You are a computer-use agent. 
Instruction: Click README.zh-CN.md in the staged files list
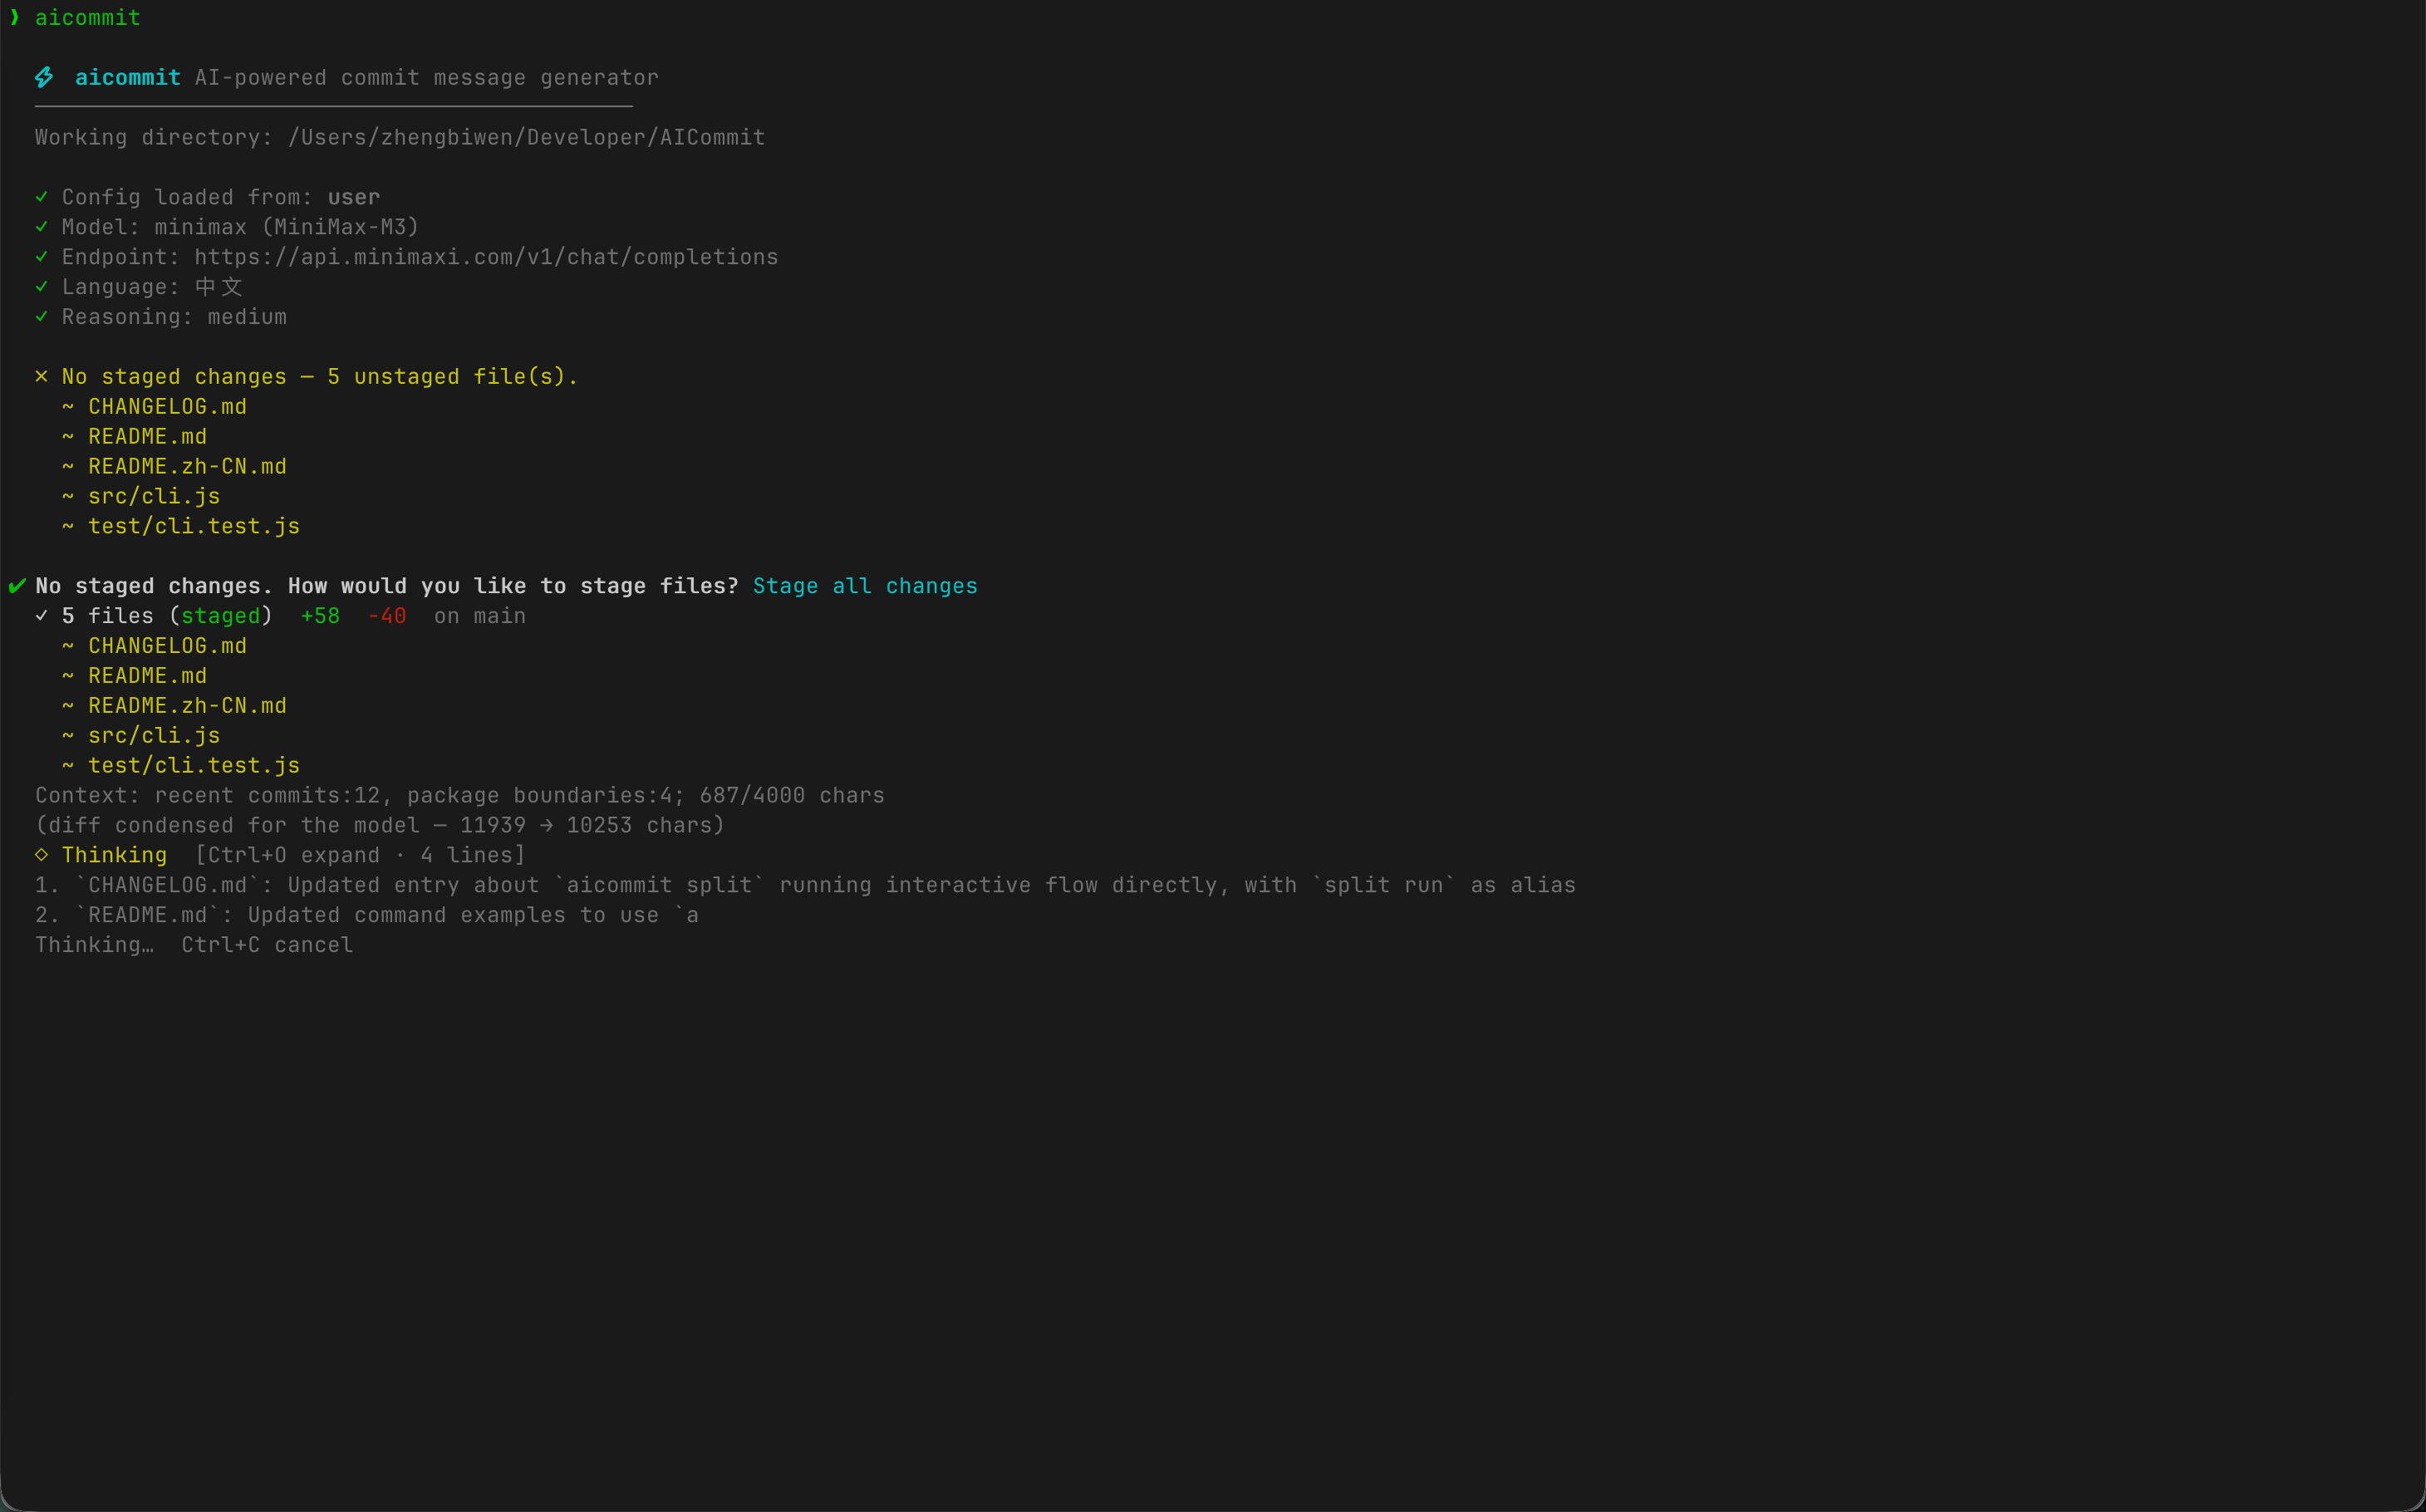(x=188, y=706)
